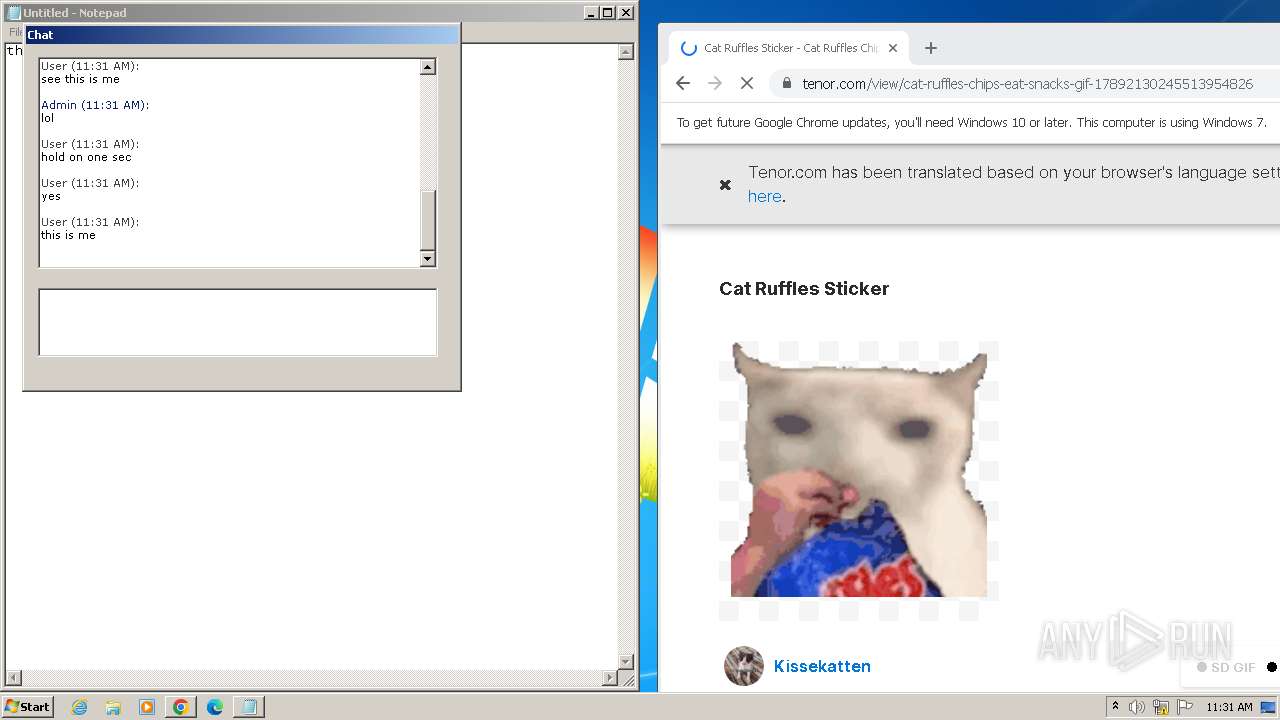
Task: Click the Chrome forward navigation arrow
Action: (715, 84)
